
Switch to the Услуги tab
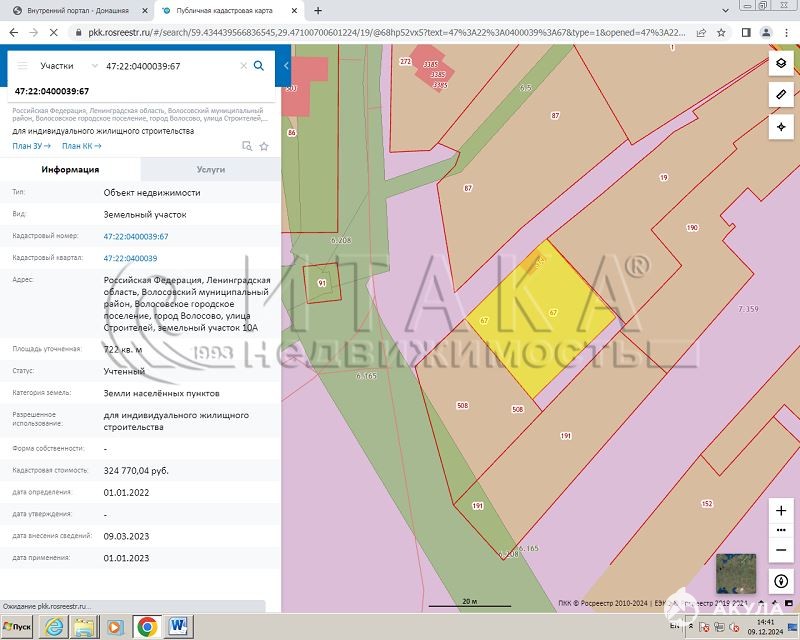click(x=210, y=170)
